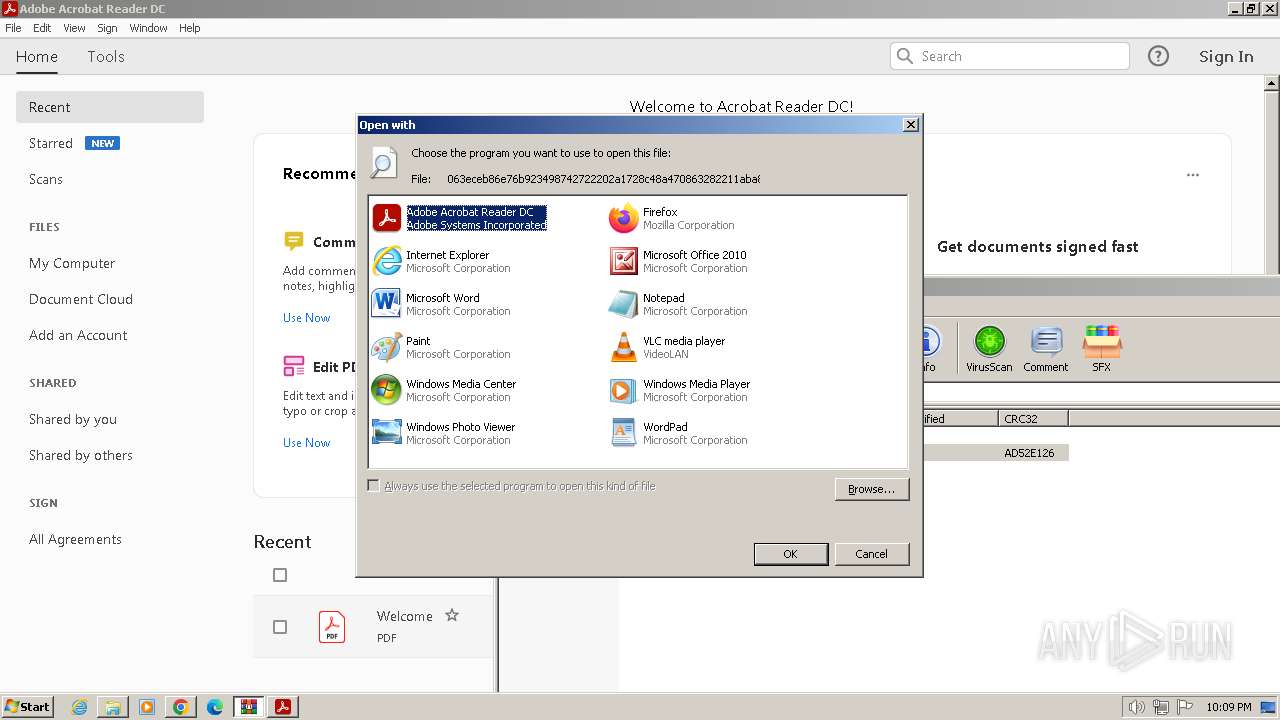Tick the Welcome file row checkbox
Image resolution: width=1280 pixels, height=720 pixels.
(280, 627)
